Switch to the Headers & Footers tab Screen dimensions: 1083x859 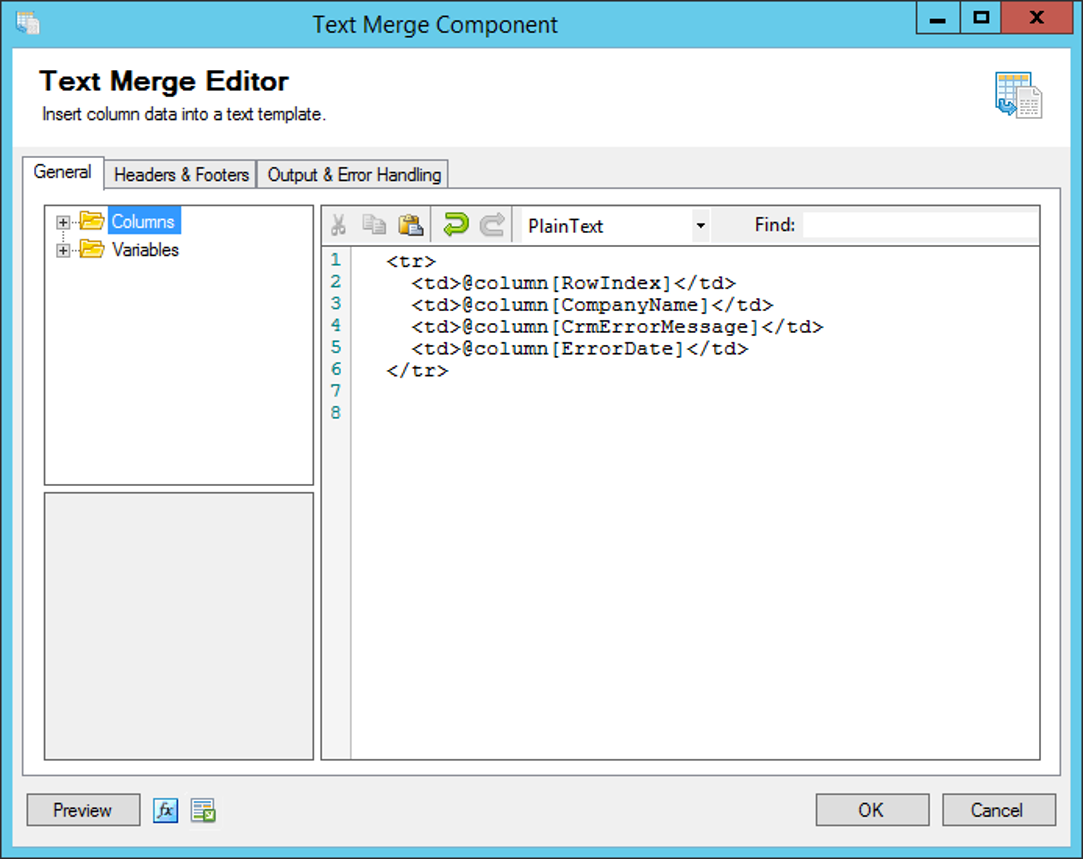[x=180, y=174]
